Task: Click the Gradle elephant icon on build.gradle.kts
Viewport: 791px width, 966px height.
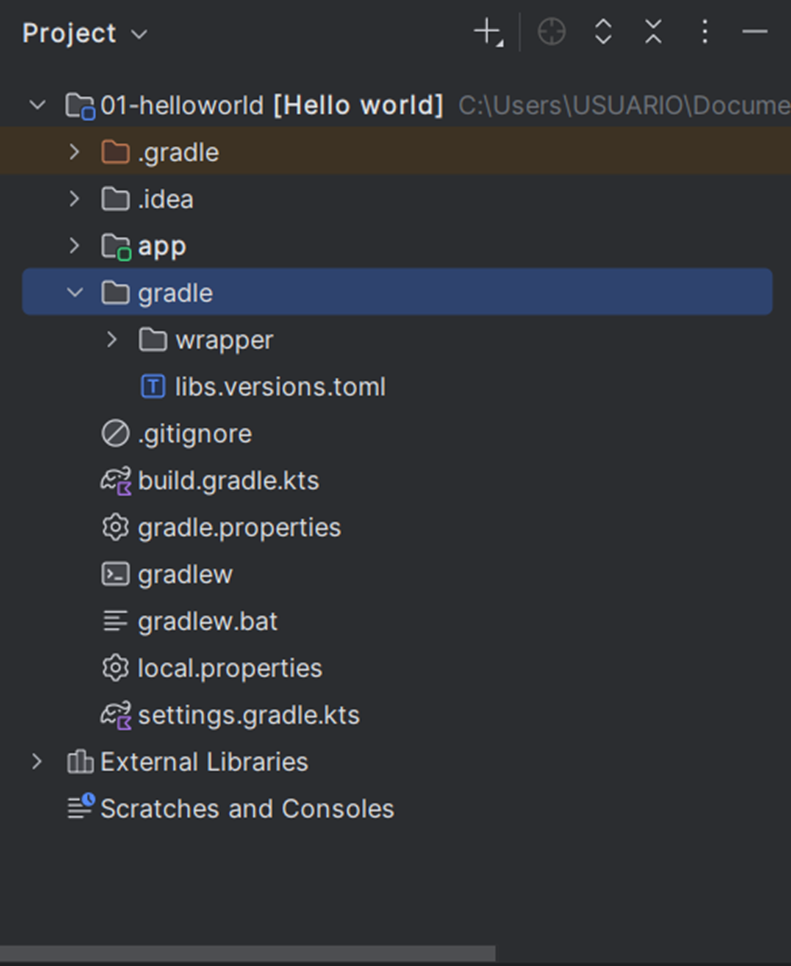Action: pos(115,480)
